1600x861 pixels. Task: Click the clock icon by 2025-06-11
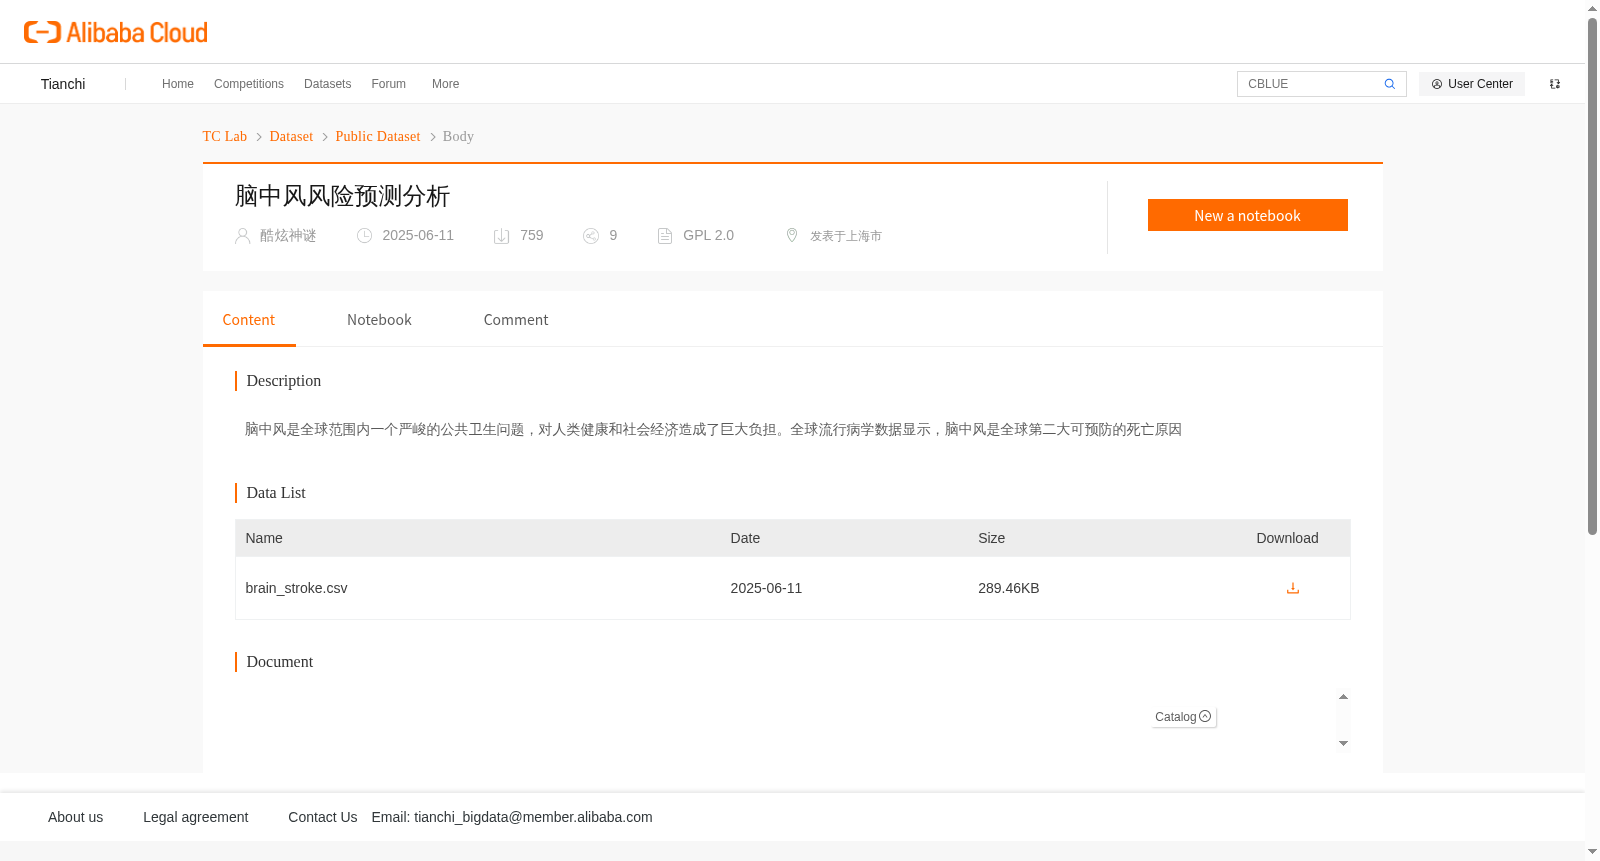(365, 236)
